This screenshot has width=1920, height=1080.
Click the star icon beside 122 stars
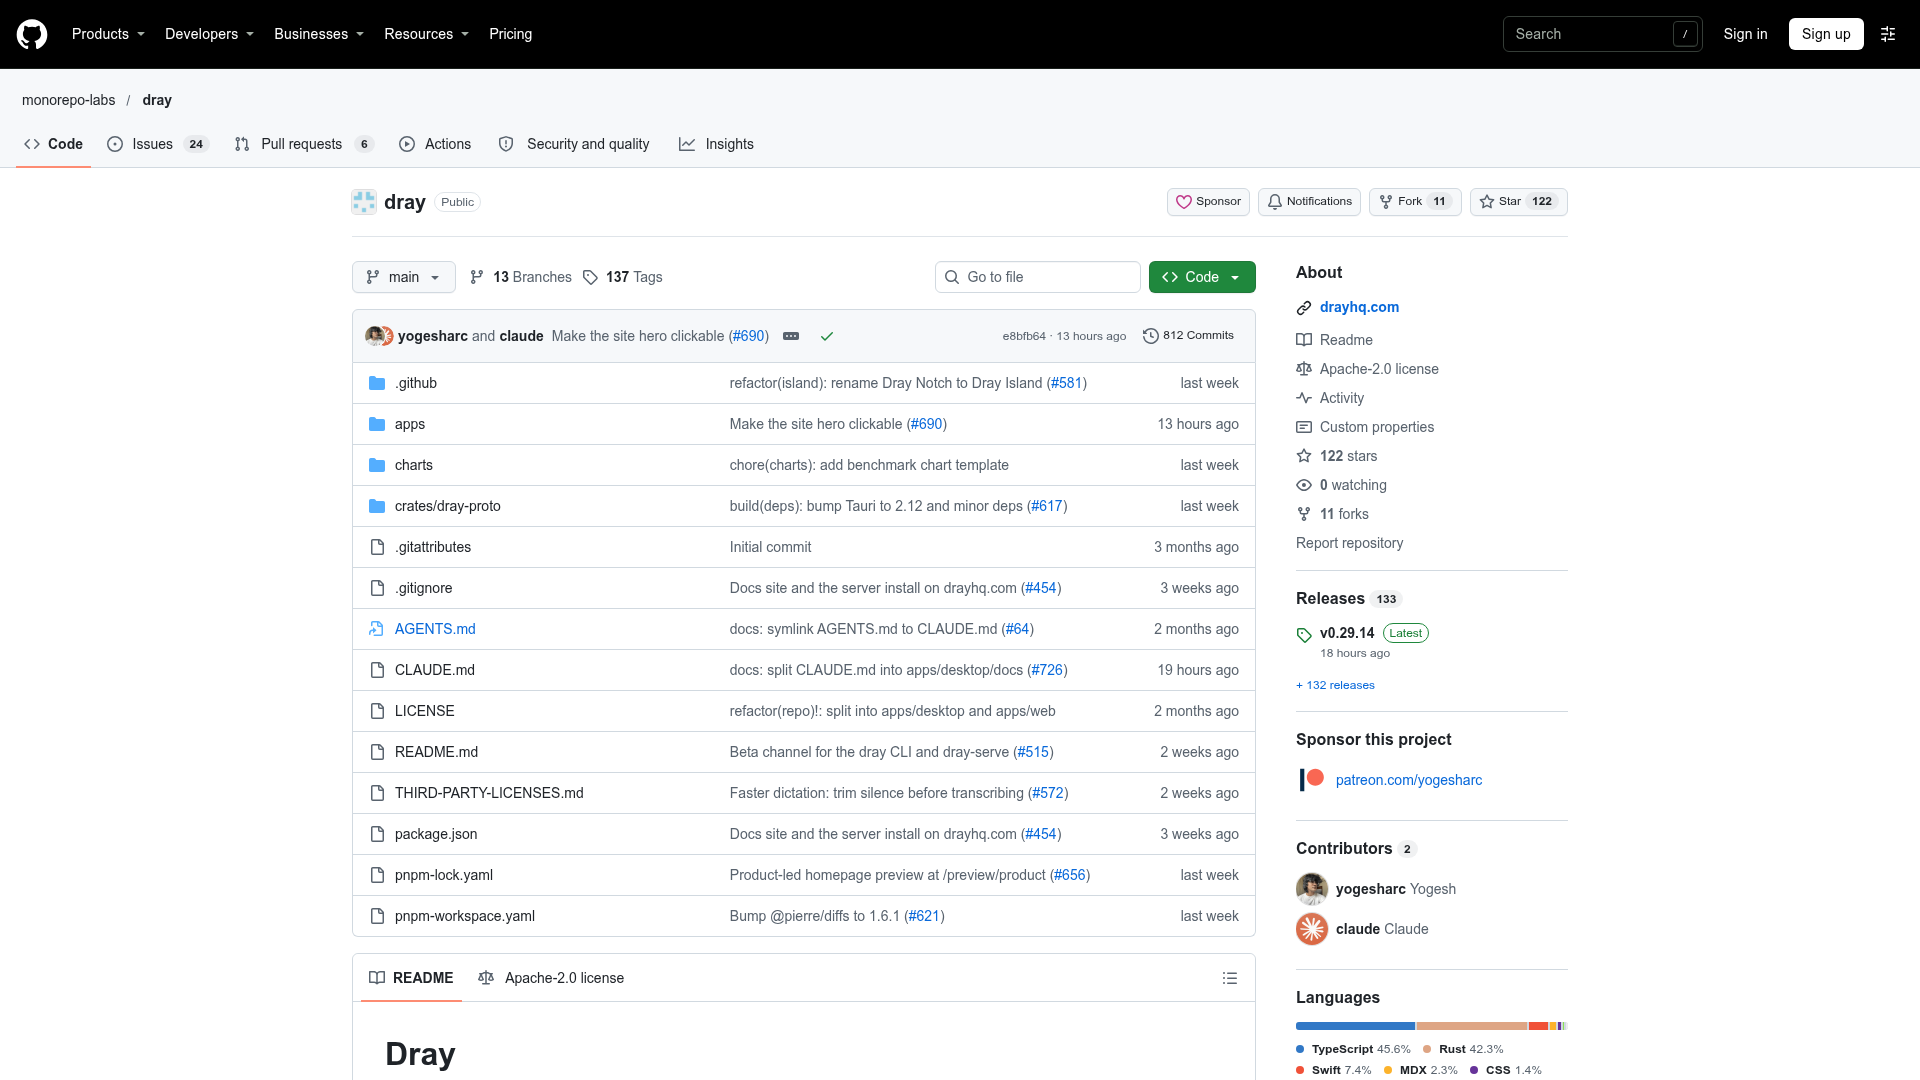1304,456
